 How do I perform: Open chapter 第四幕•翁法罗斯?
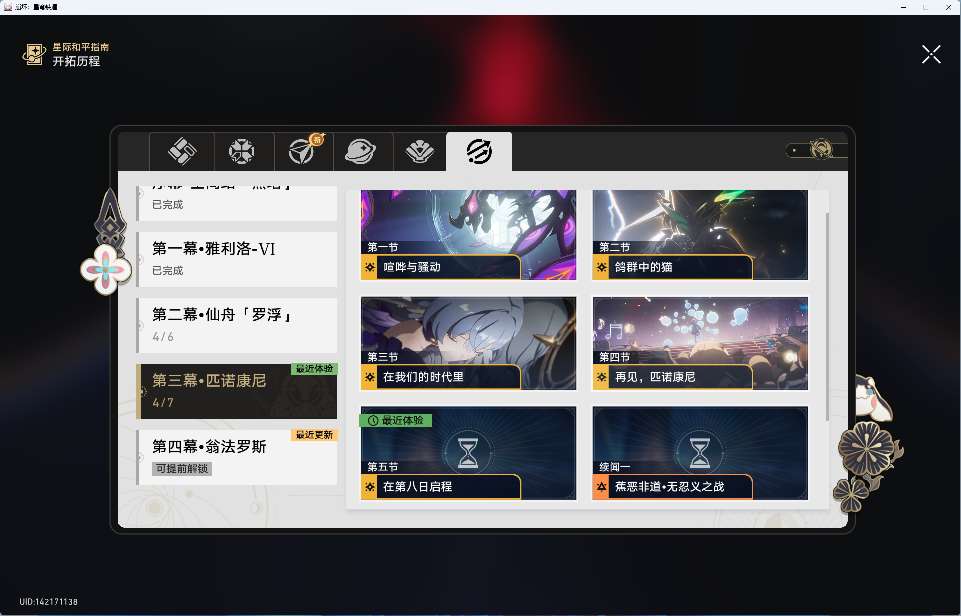pos(237,456)
